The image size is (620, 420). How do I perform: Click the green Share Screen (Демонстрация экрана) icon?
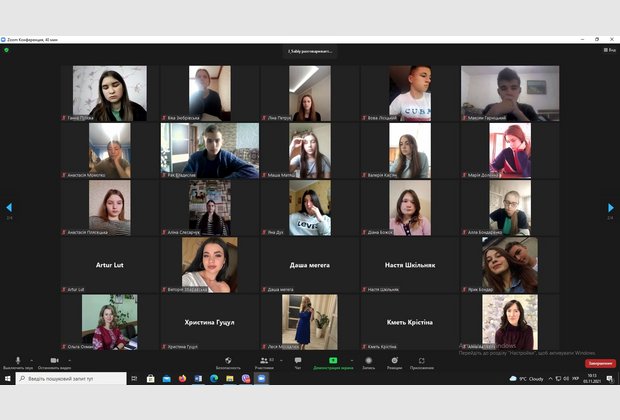pos(333,361)
